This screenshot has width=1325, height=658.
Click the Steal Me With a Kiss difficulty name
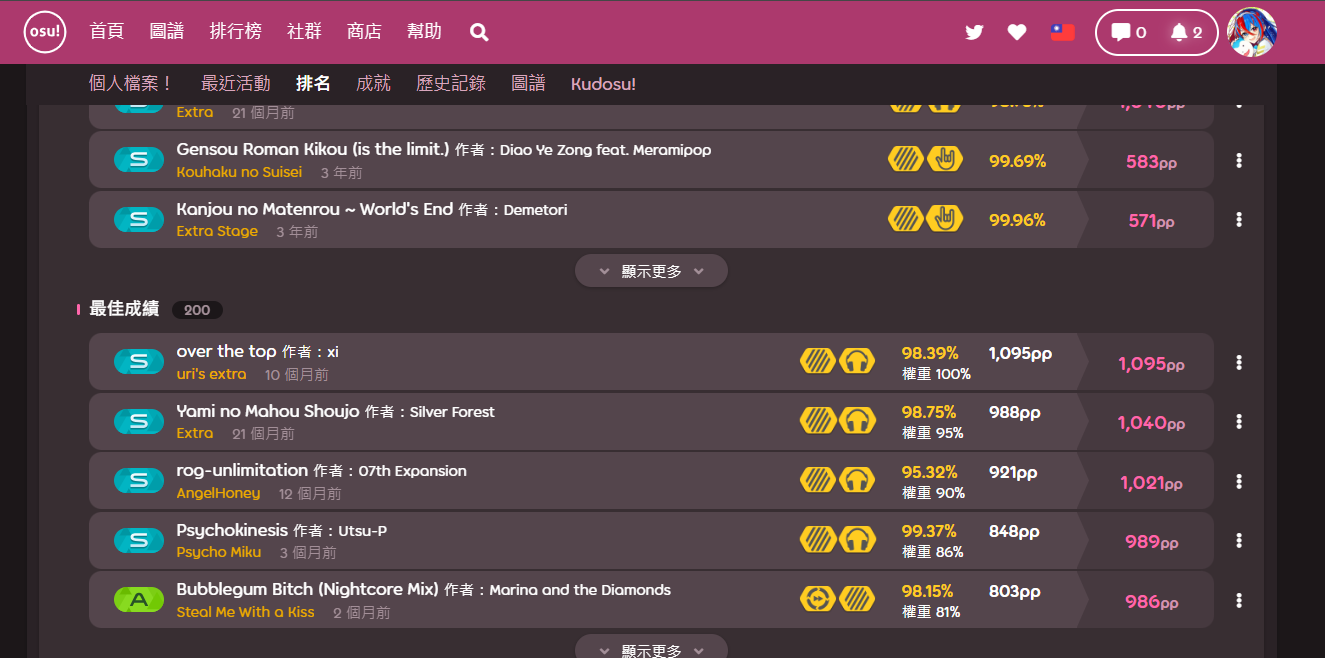245,612
